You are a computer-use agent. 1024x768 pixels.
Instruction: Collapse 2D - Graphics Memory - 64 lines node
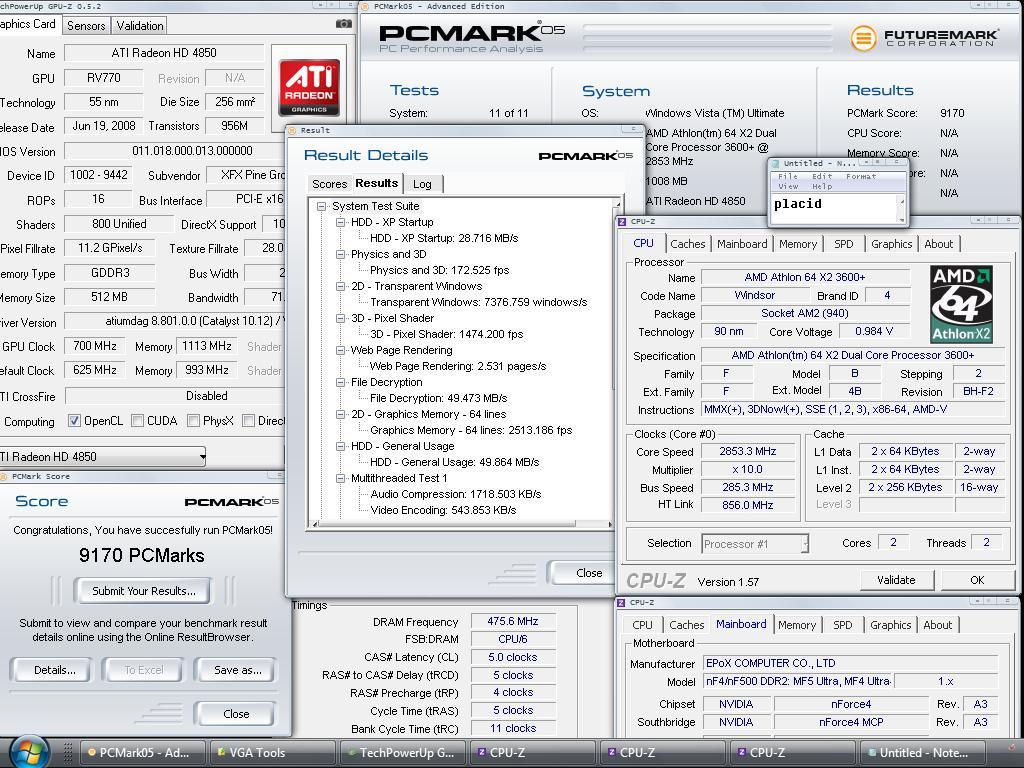tap(340, 414)
